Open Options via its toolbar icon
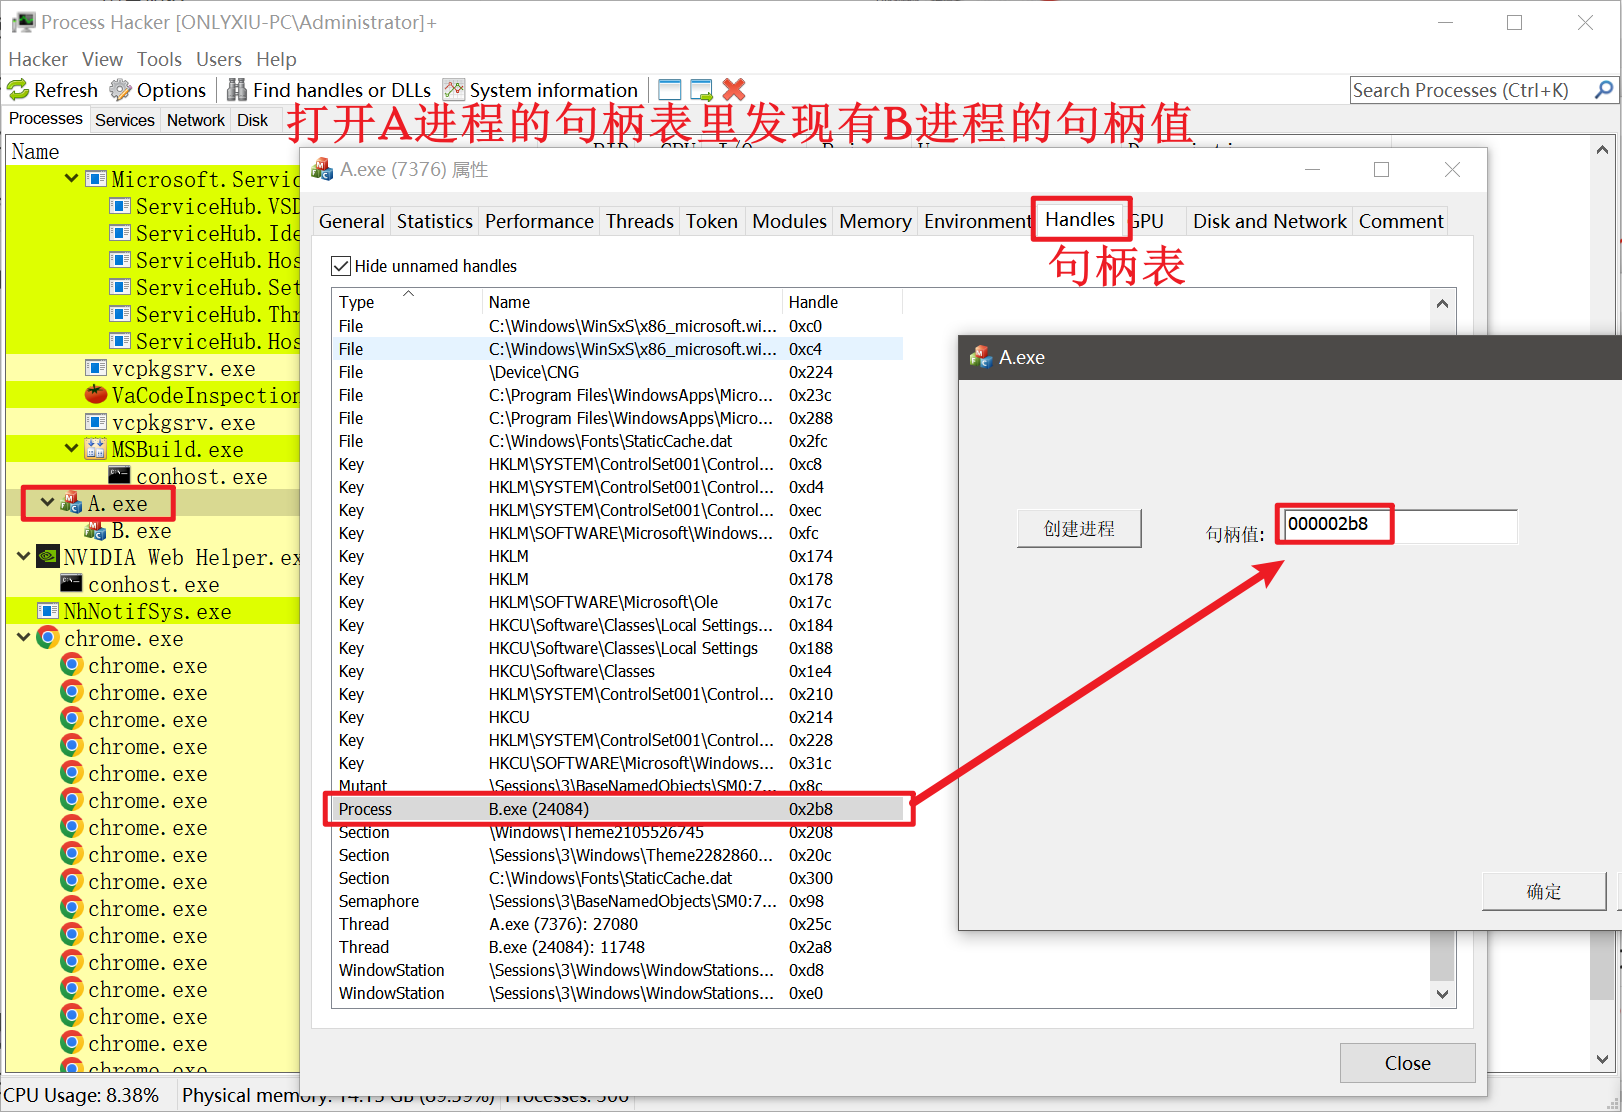 (x=120, y=89)
